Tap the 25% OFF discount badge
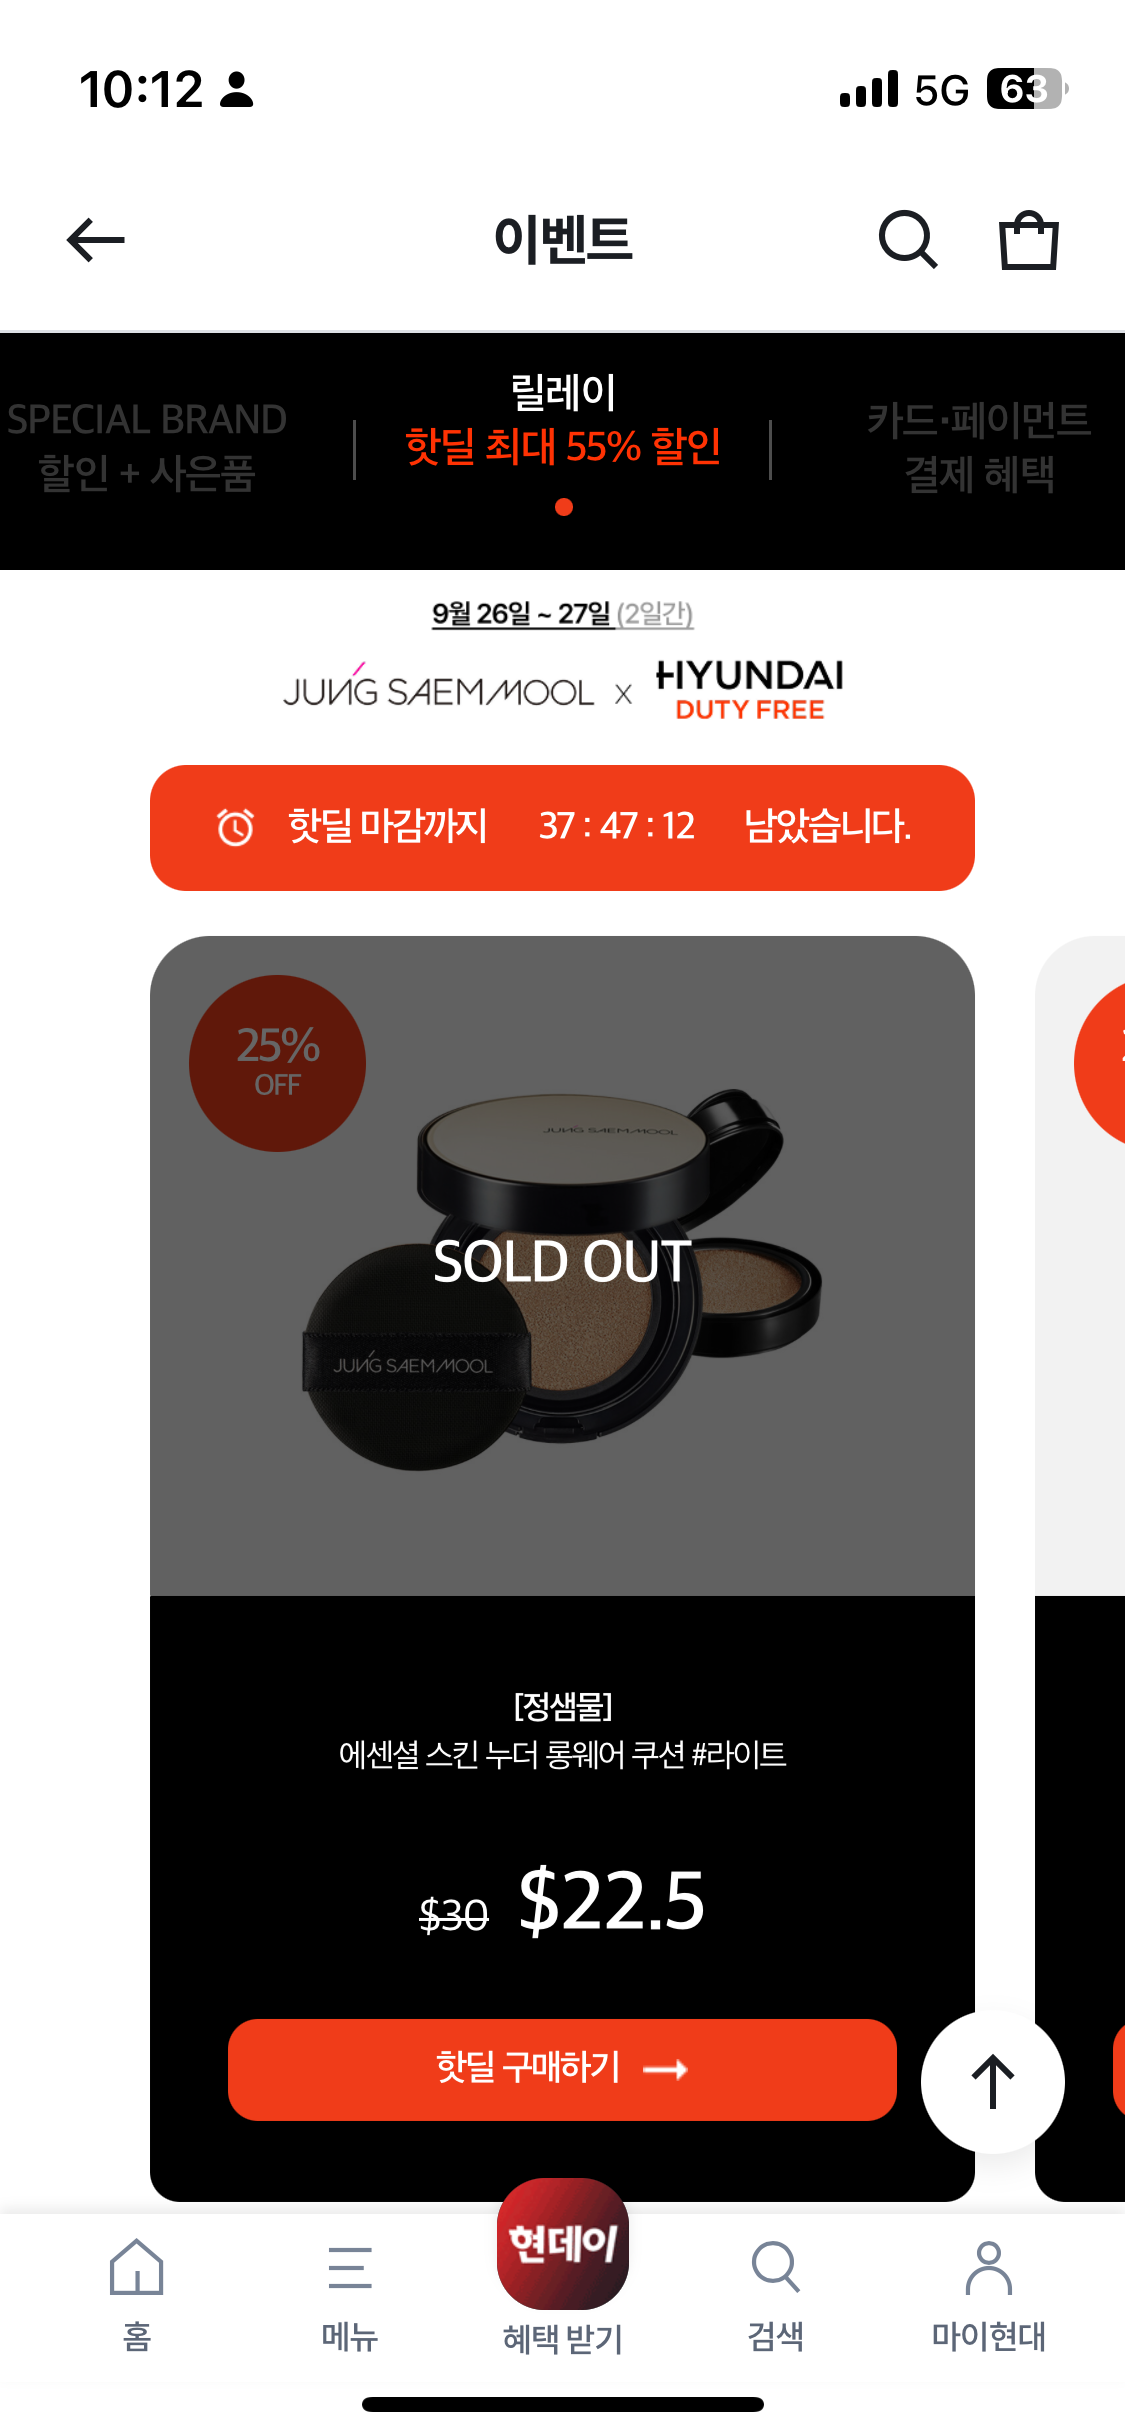The height and width of the screenshot is (2436, 1125). pyautogui.click(x=277, y=1063)
